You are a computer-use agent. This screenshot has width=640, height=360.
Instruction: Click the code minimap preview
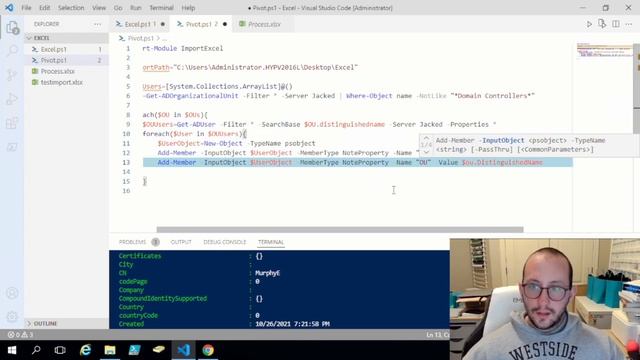tap(604, 51)
